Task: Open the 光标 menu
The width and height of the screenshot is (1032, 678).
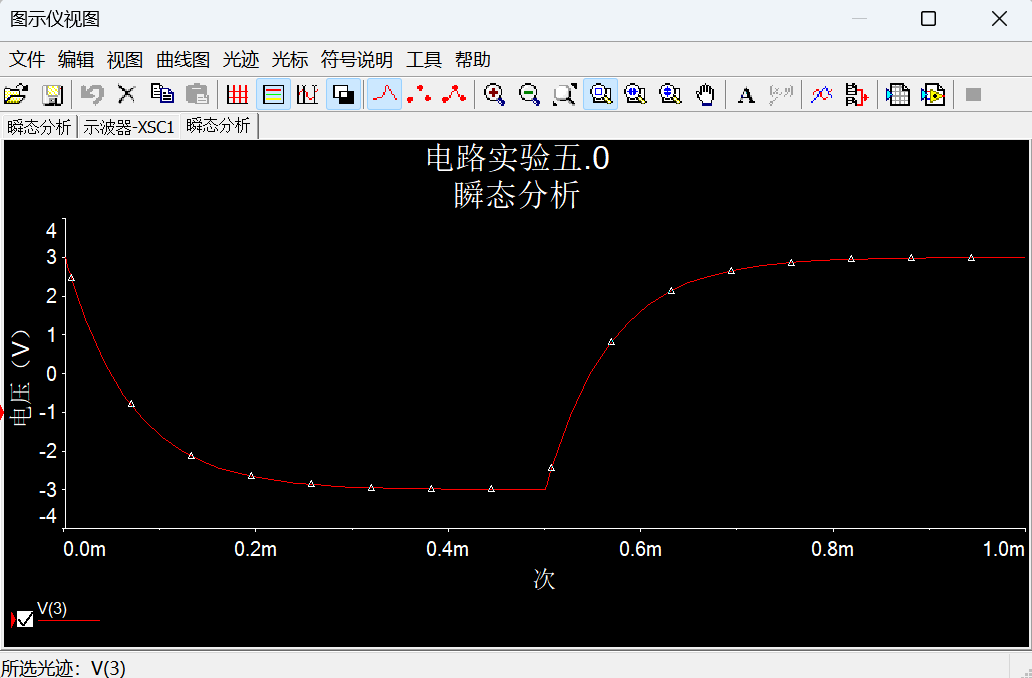Action: (x=290, y=60)
